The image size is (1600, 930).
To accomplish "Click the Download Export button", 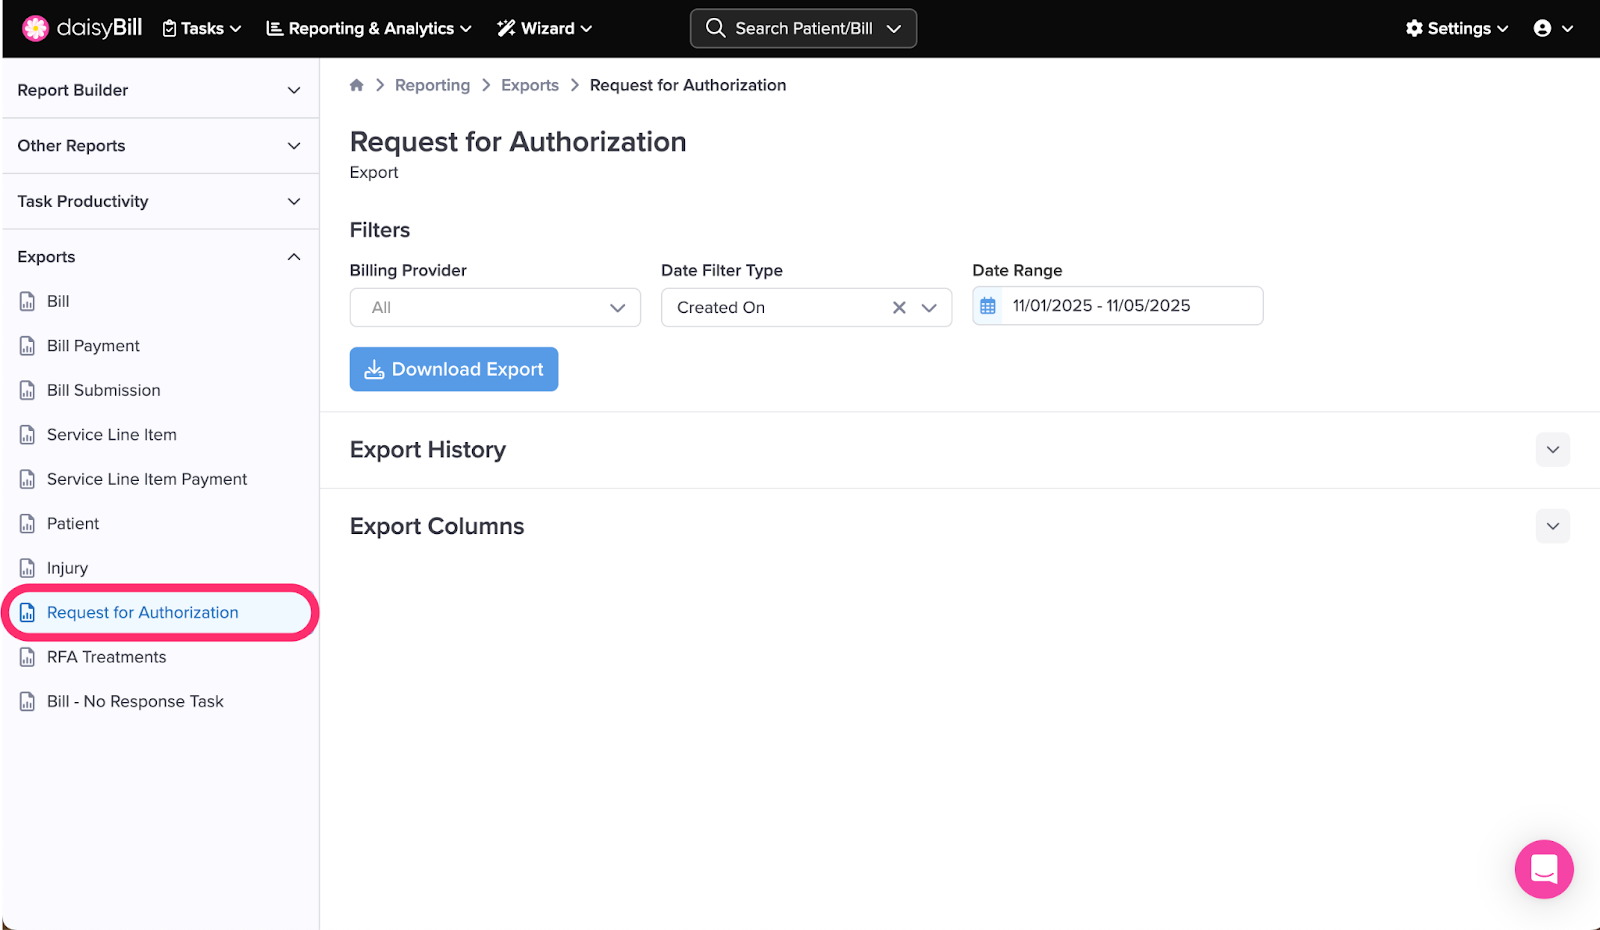I will tap(453, 369).
